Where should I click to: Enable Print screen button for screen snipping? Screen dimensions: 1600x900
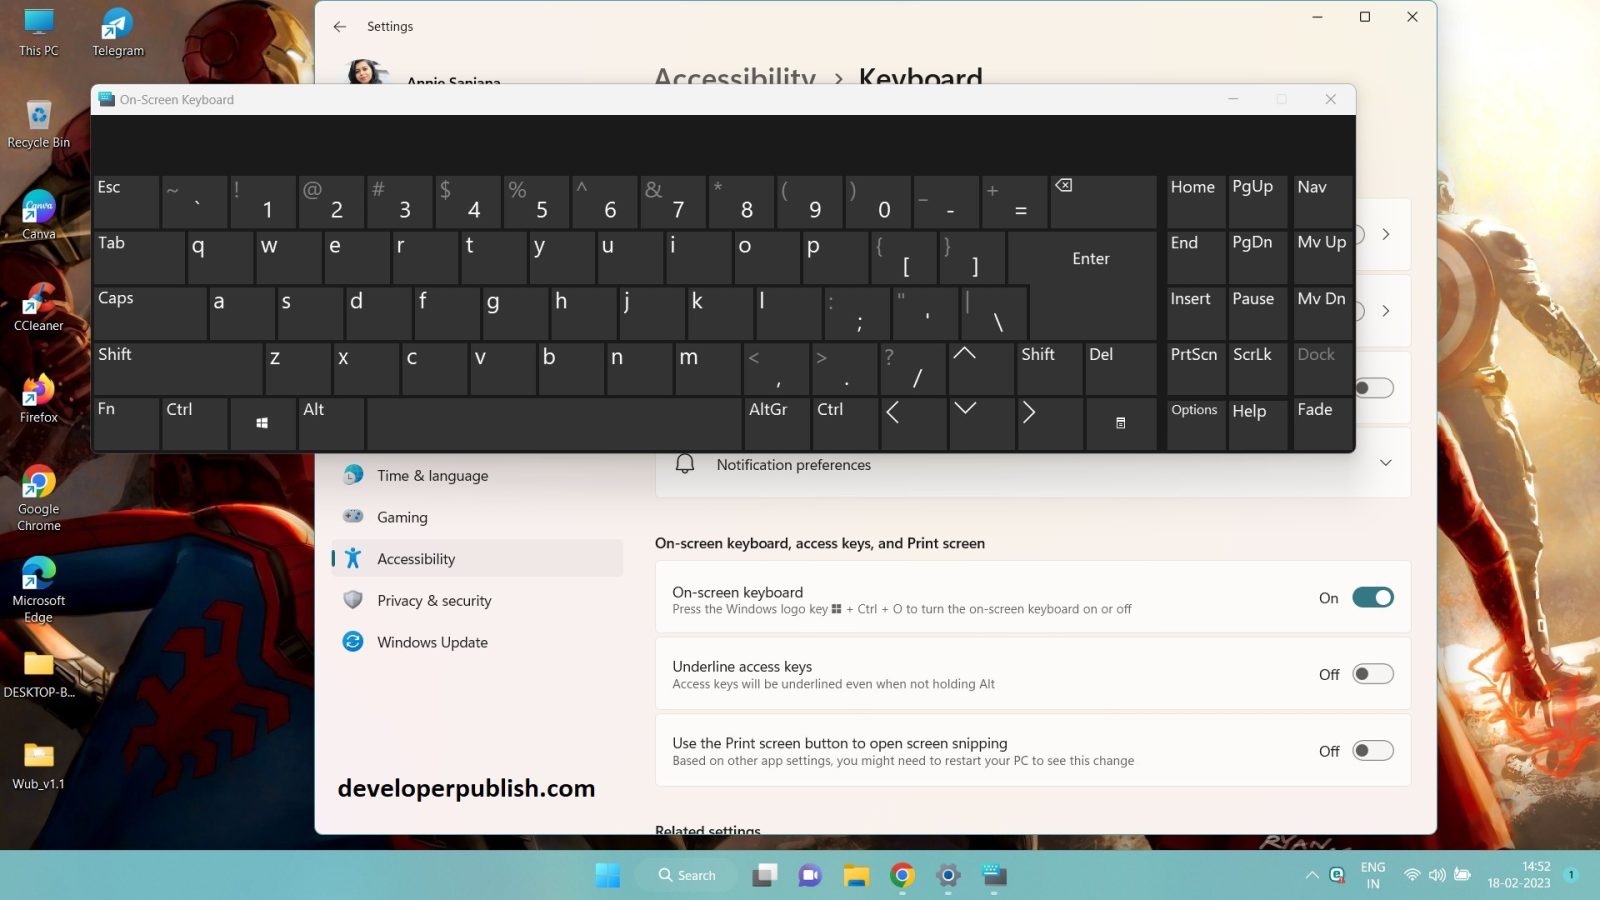[x=1373, y=750]
